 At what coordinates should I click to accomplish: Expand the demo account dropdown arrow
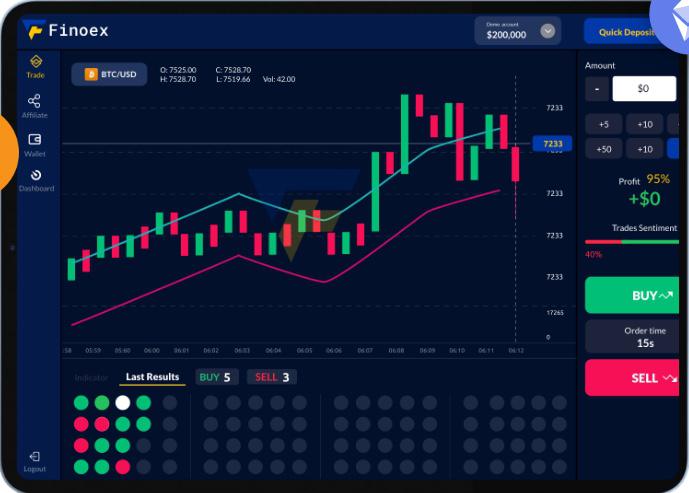click(548, 31)
